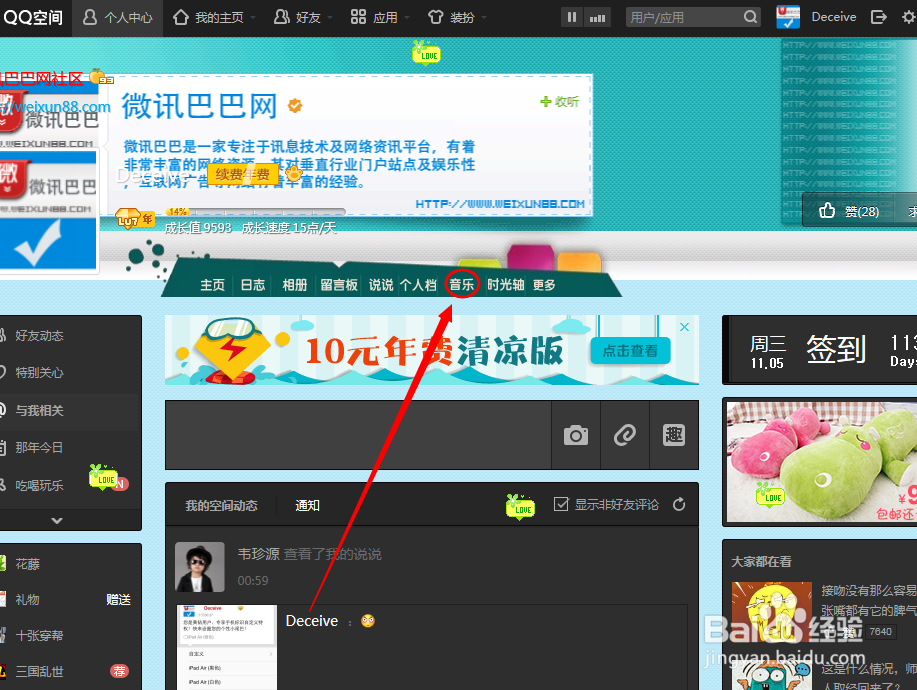
Task: Click the status post text box
Action: tap(358, 435)
